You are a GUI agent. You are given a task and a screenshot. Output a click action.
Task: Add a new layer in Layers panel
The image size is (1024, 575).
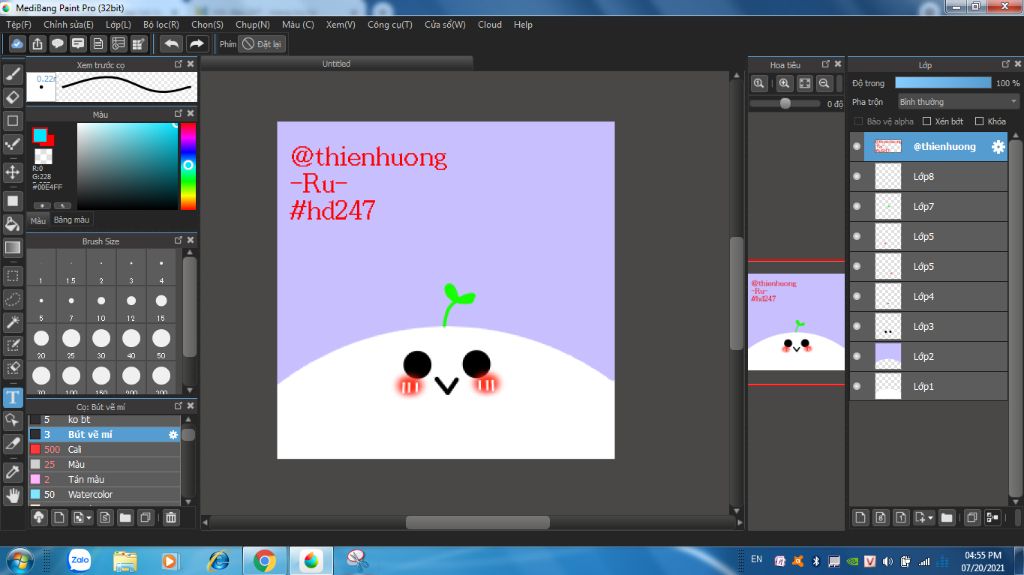click(860, 518)
